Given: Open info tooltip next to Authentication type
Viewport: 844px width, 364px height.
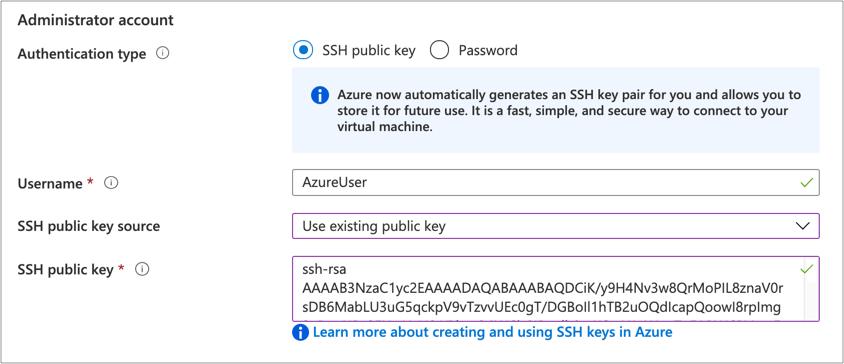Looking at the screenshot, I should tap(163, 54).
